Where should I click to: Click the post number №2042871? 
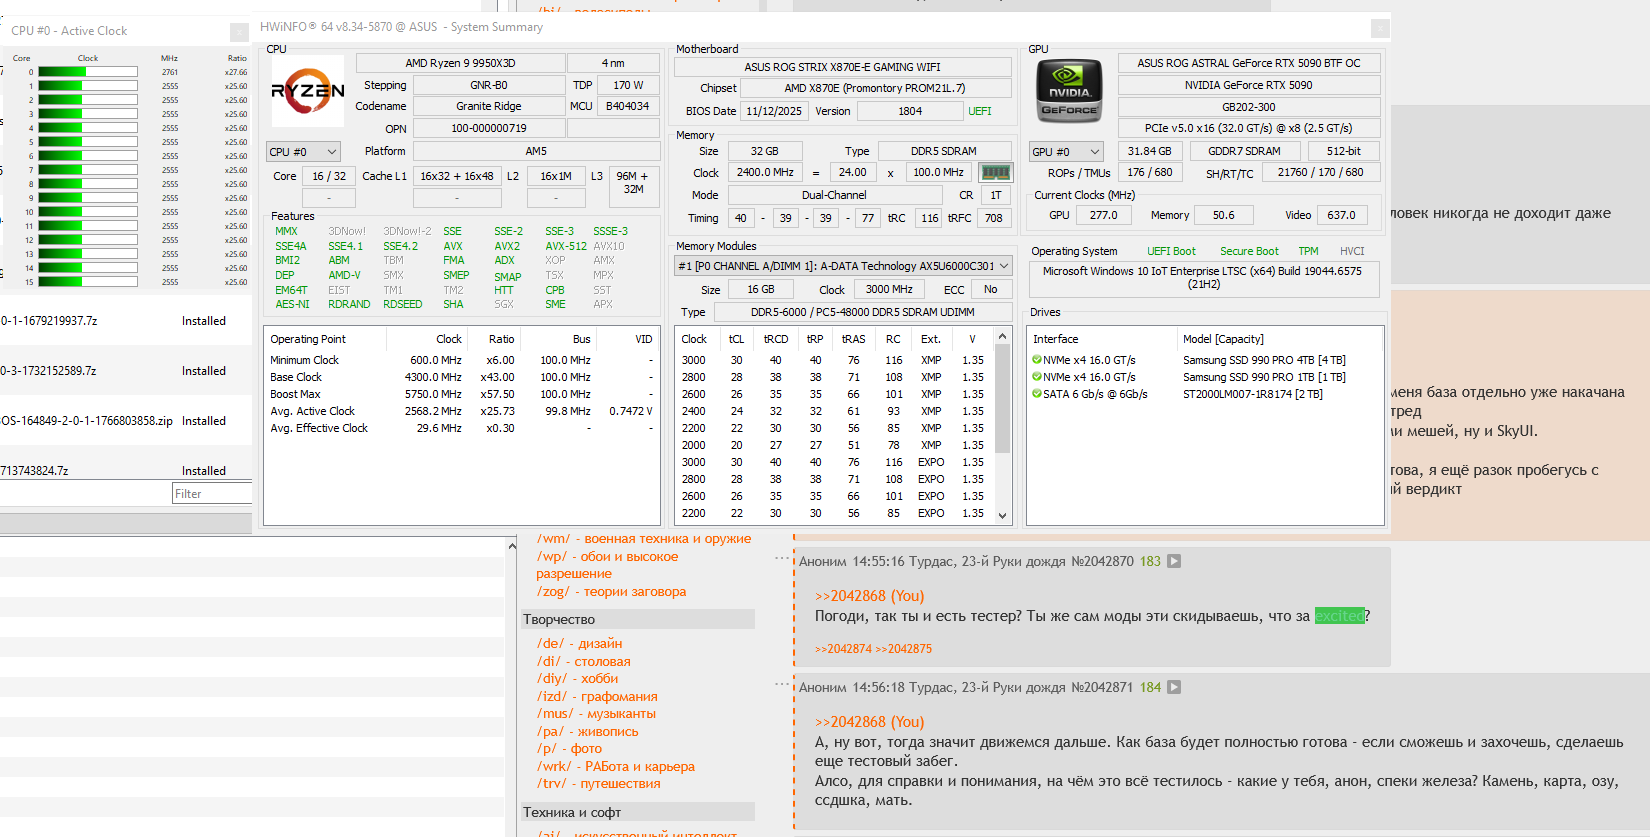[x=1102, y=688]
